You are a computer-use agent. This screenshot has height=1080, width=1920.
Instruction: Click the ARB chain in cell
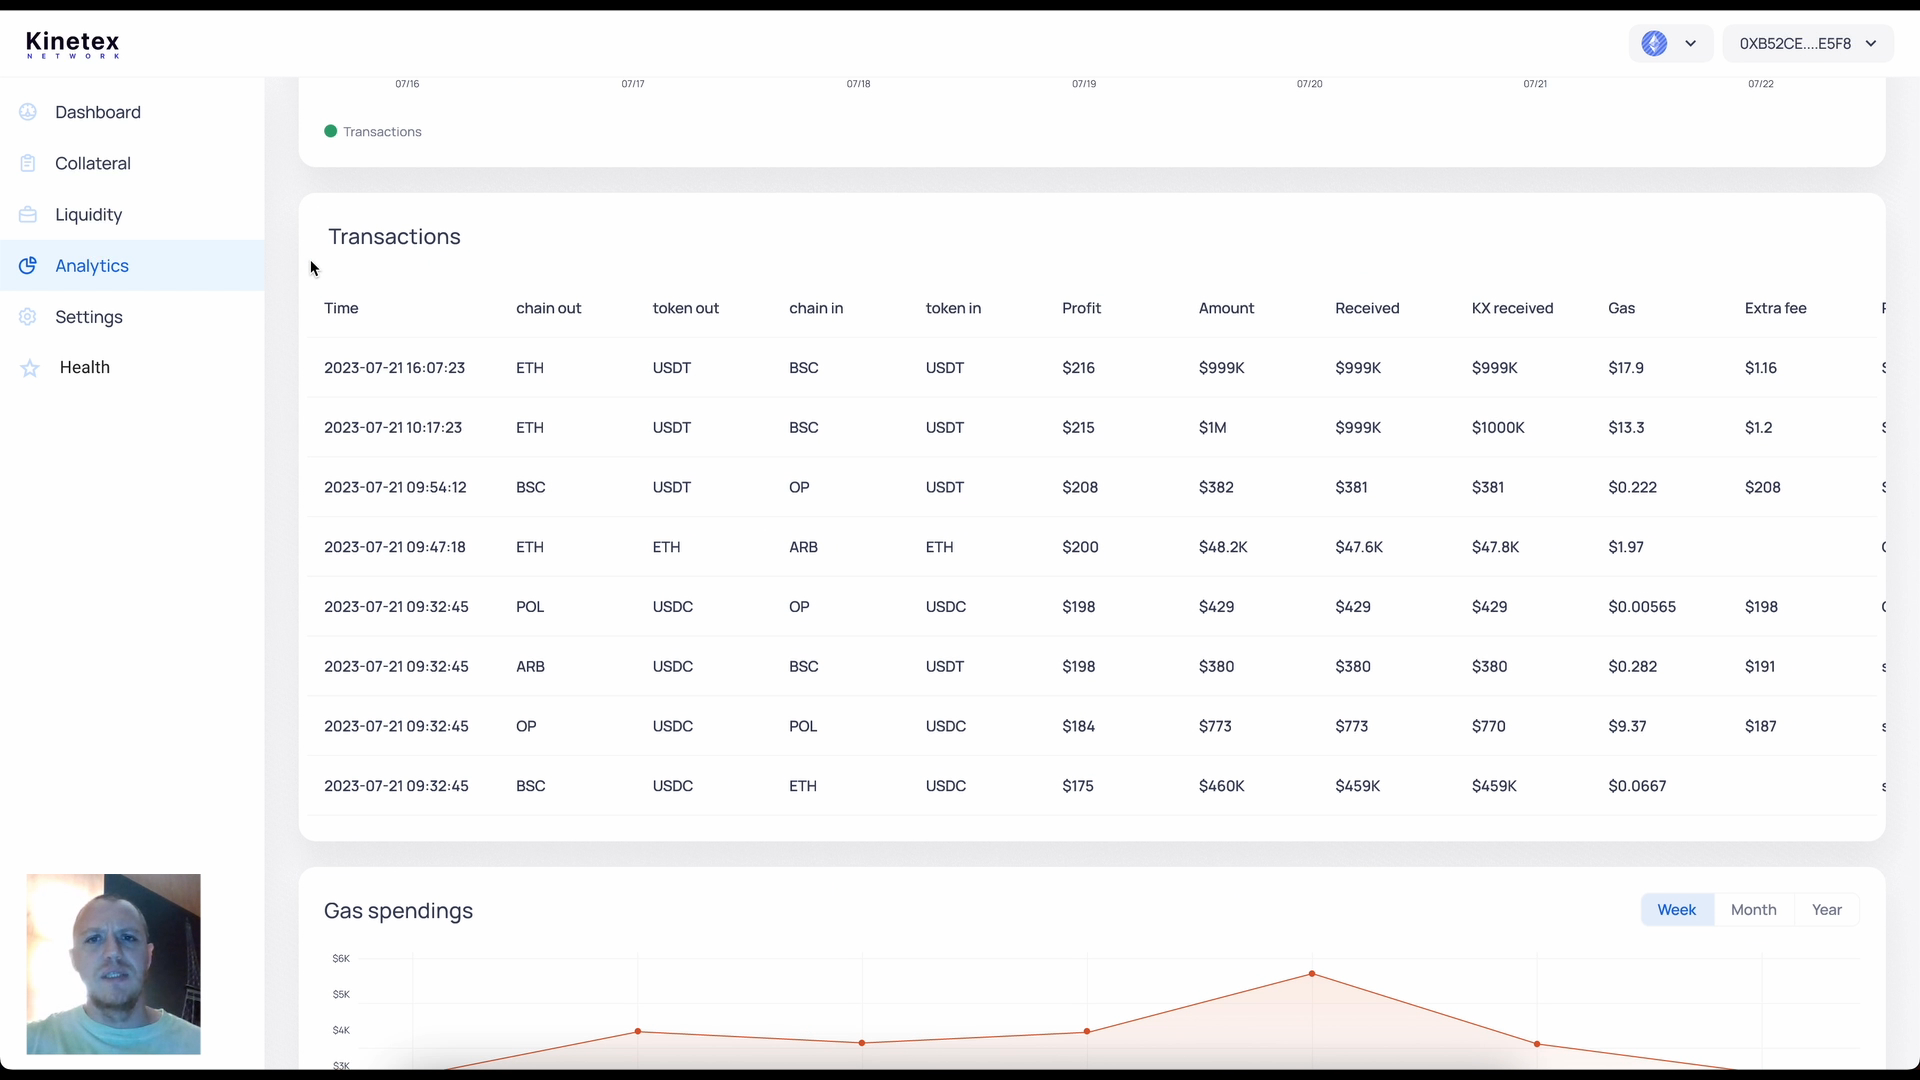[803, 547]
